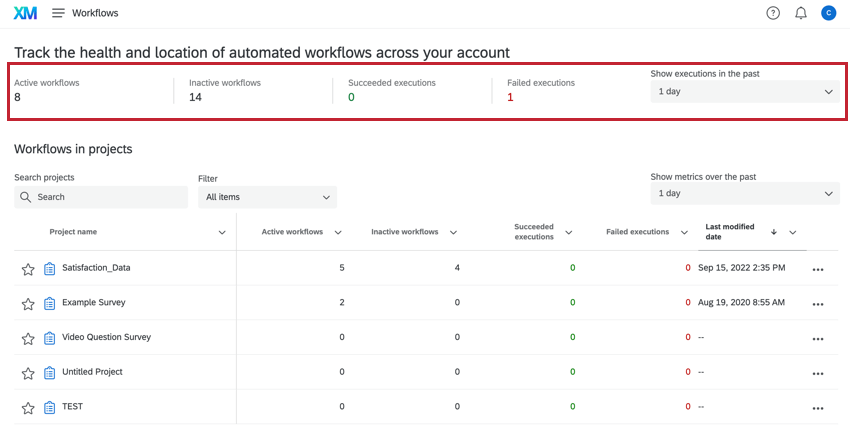
Task: Open the Filter All items dropdown
Action: (x=267, y=197)
